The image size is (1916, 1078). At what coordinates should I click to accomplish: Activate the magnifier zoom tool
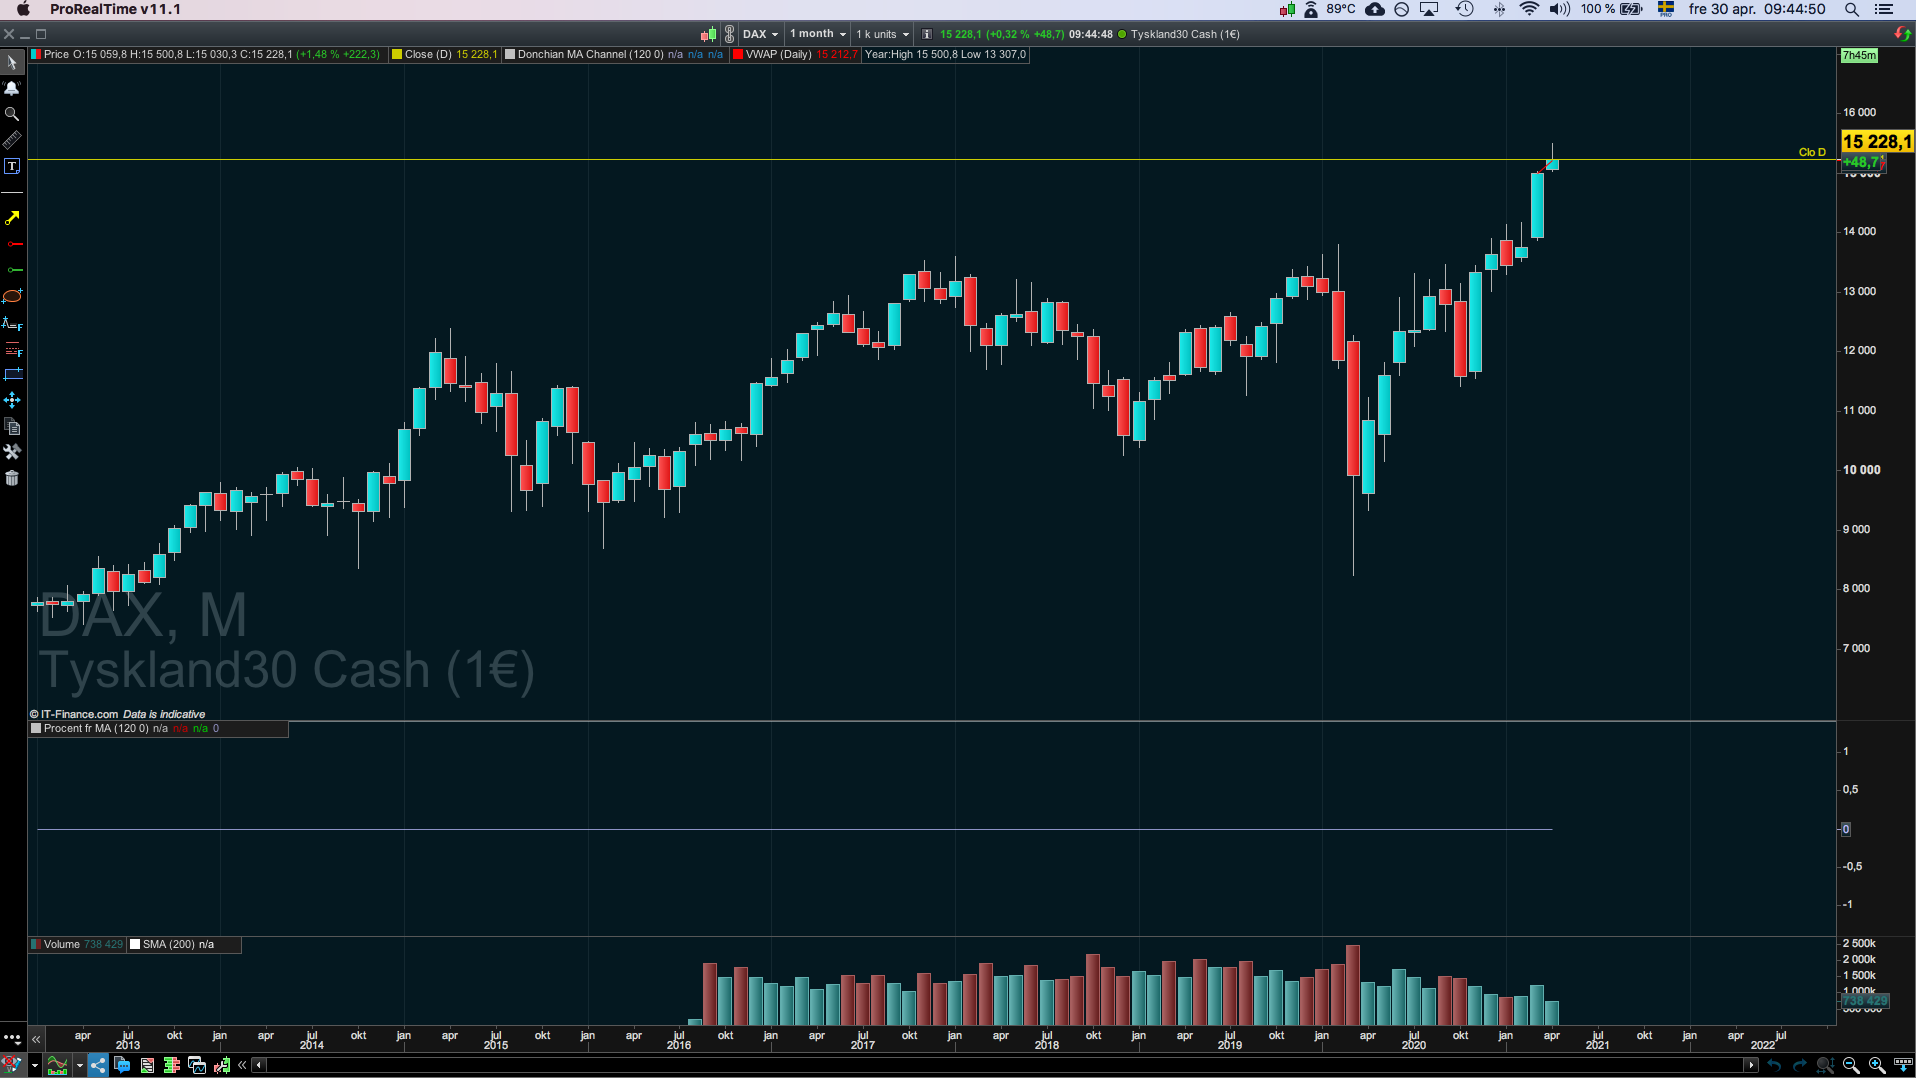pyautogui.click(x=12, y=114)
